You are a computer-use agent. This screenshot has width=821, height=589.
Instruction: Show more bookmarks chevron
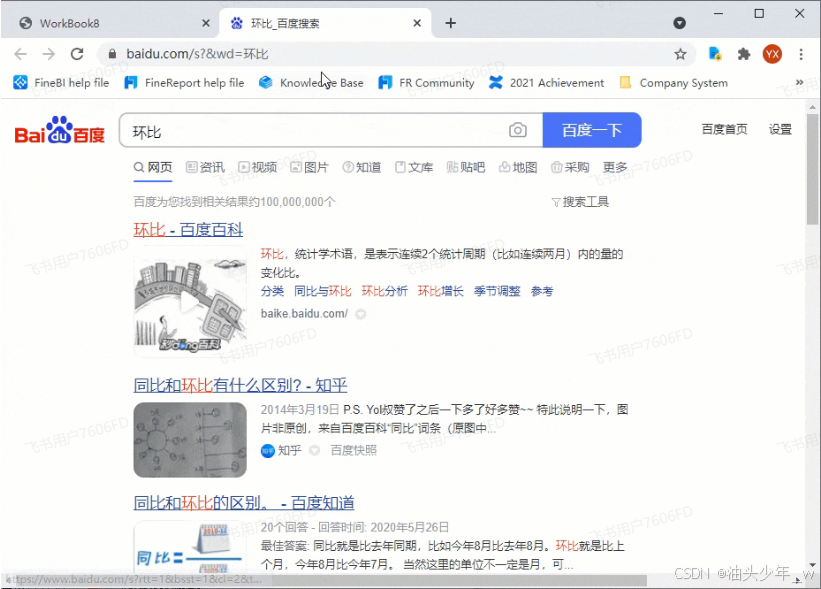(800, 82)
